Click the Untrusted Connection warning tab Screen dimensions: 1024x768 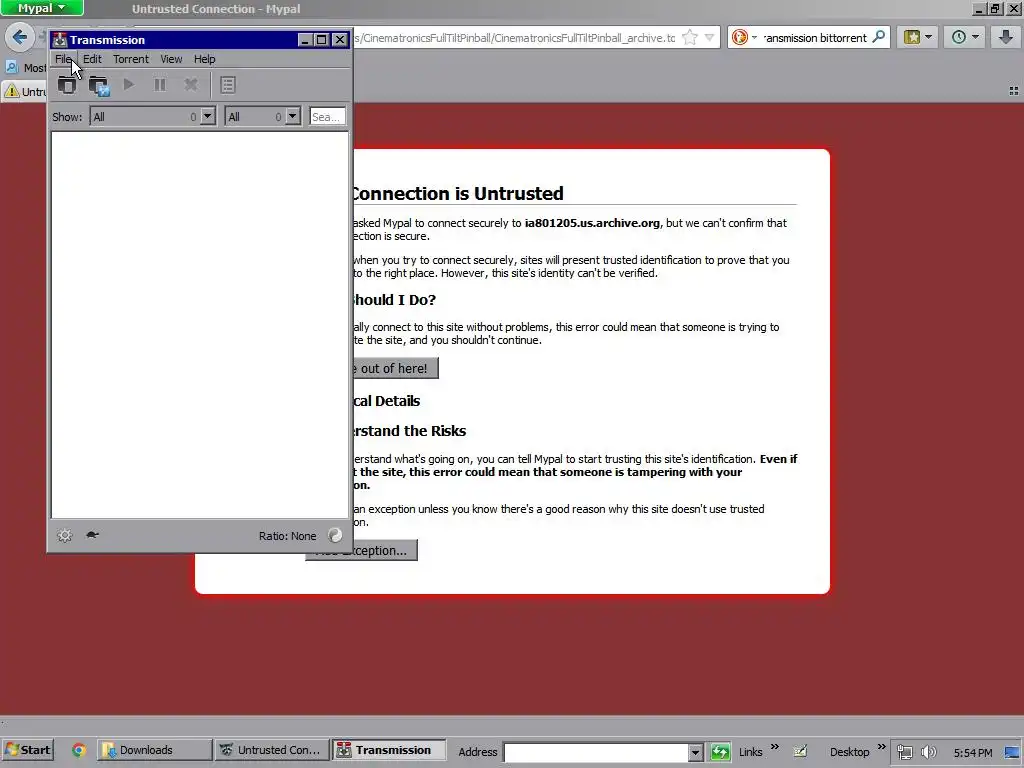(x=25, y=91)
